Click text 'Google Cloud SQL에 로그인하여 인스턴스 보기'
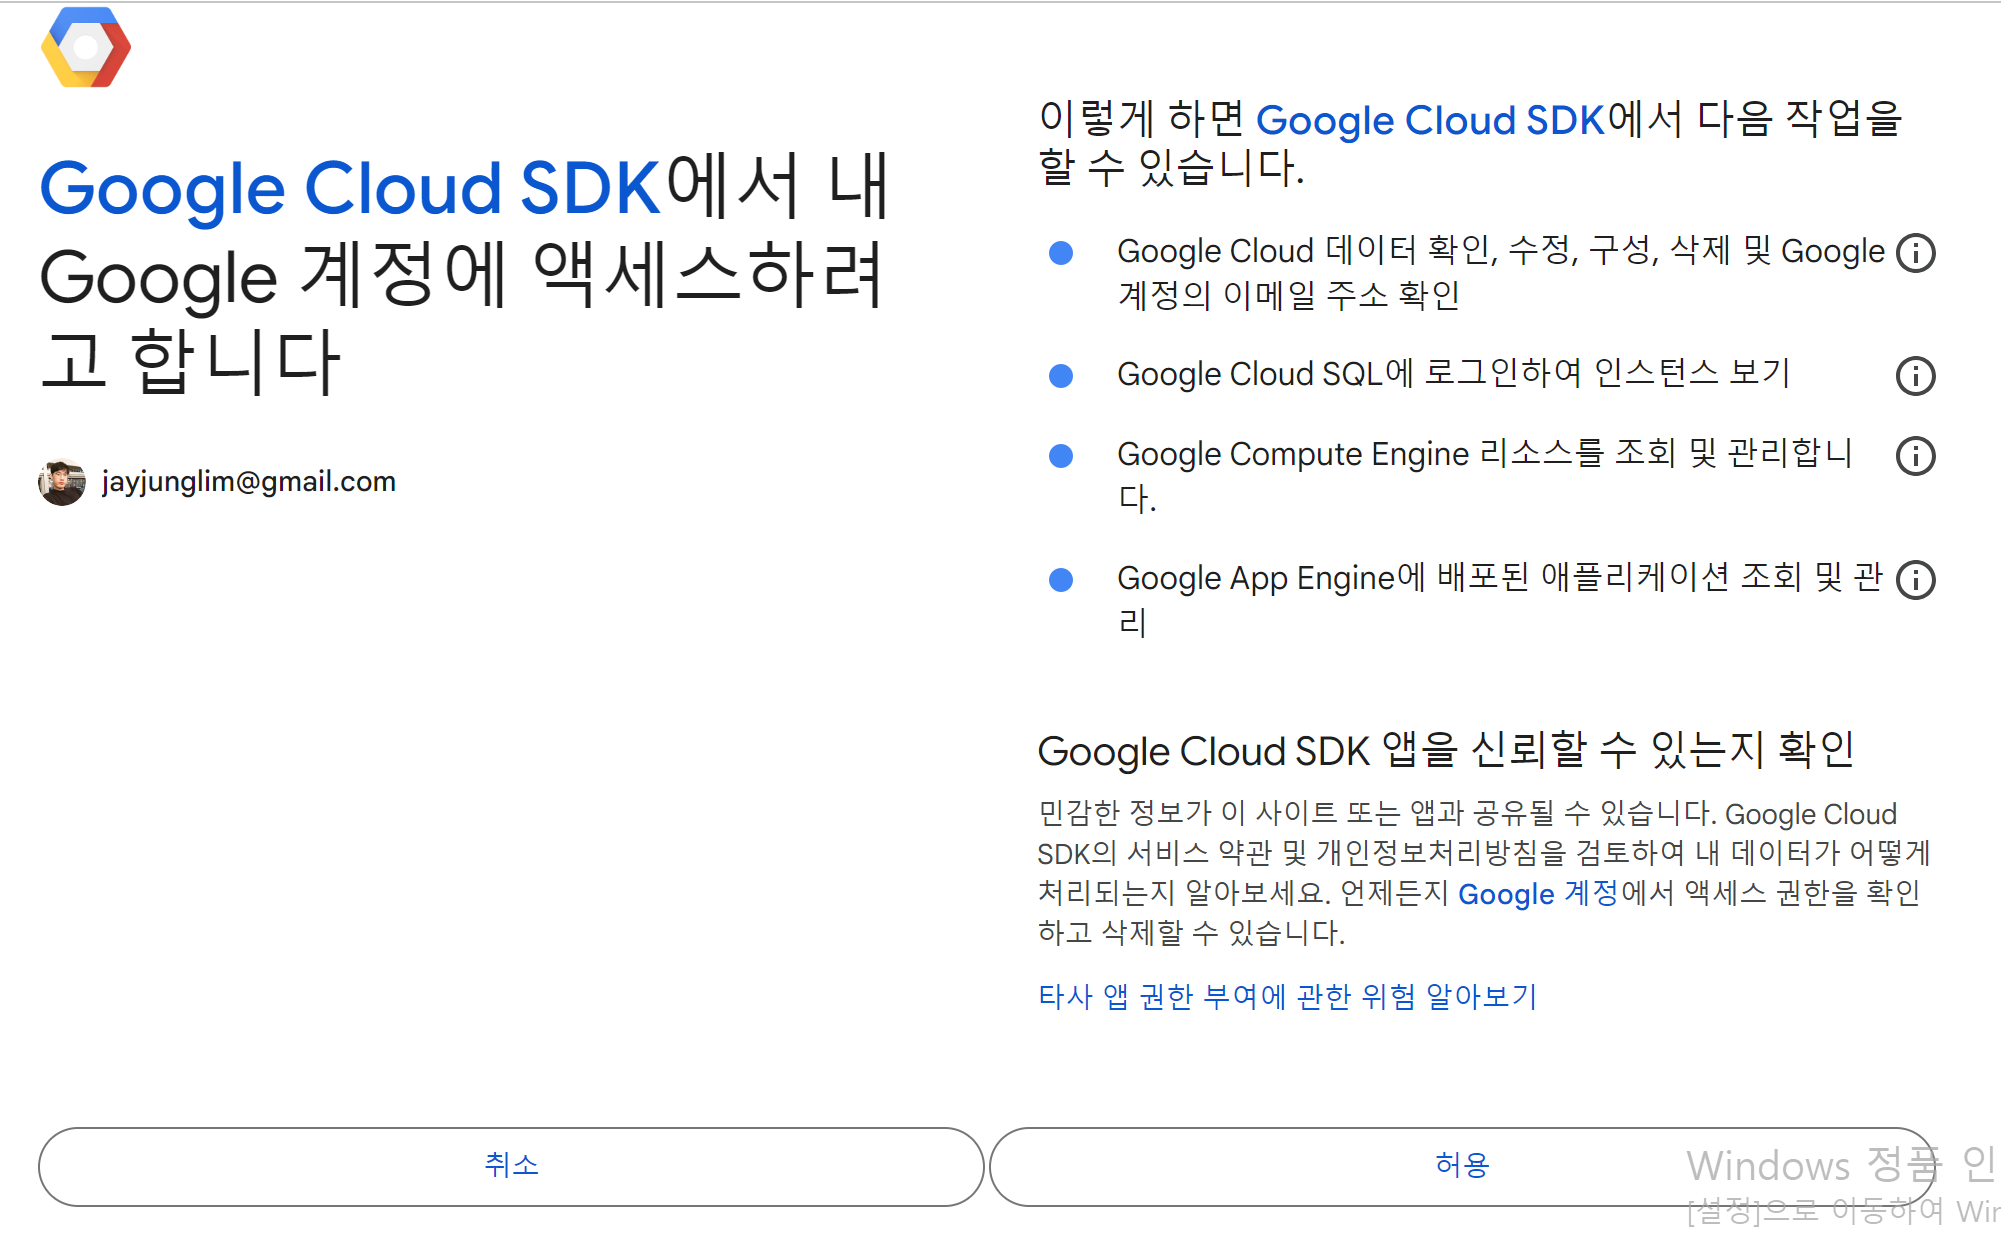Image resolution: width=2001 pixels, height=1257 pixels. [1454, 374]
